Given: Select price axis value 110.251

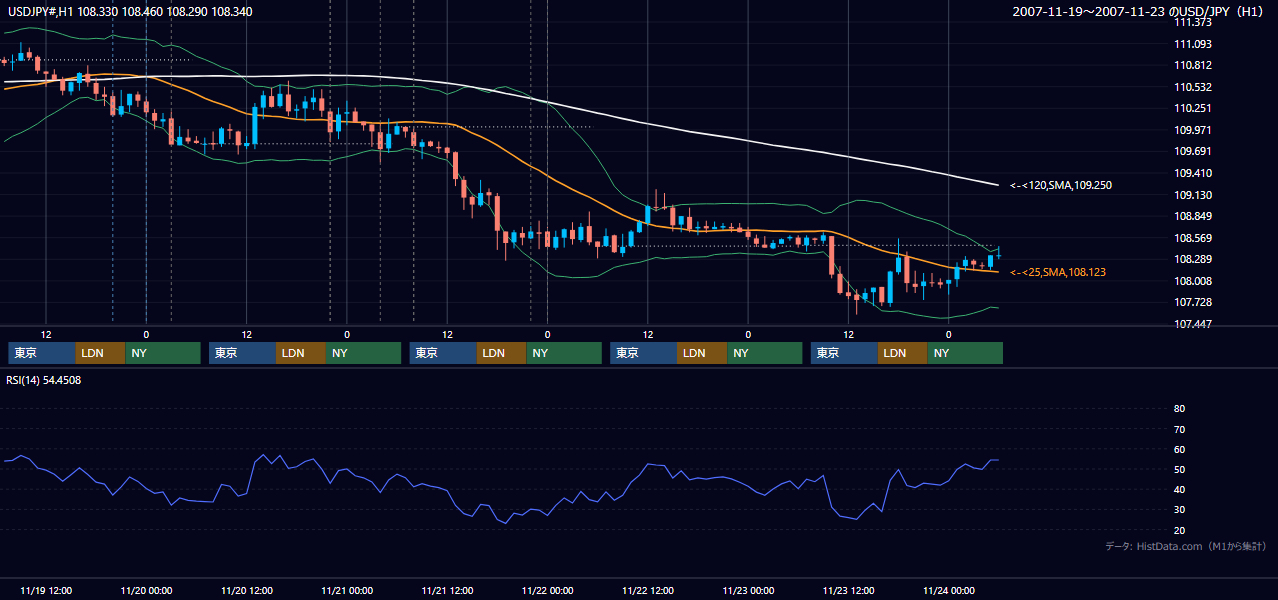Looking at the screenshot, I should tap(1193, 108).
